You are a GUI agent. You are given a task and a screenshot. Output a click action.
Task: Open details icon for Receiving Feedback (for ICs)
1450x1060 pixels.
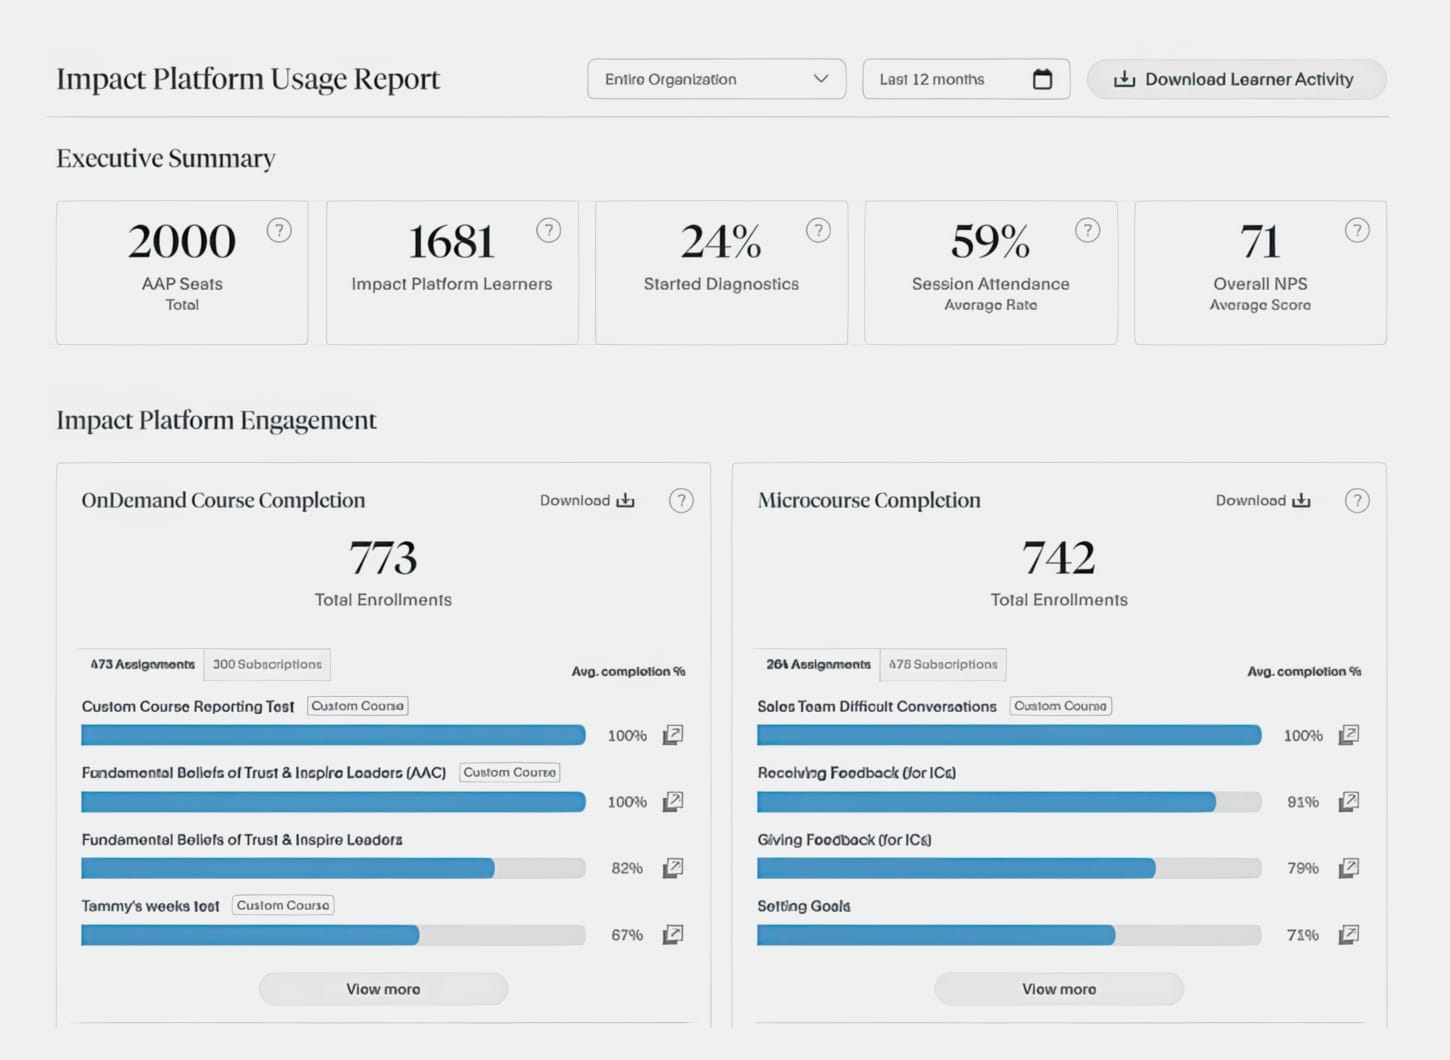(1349, 801)
